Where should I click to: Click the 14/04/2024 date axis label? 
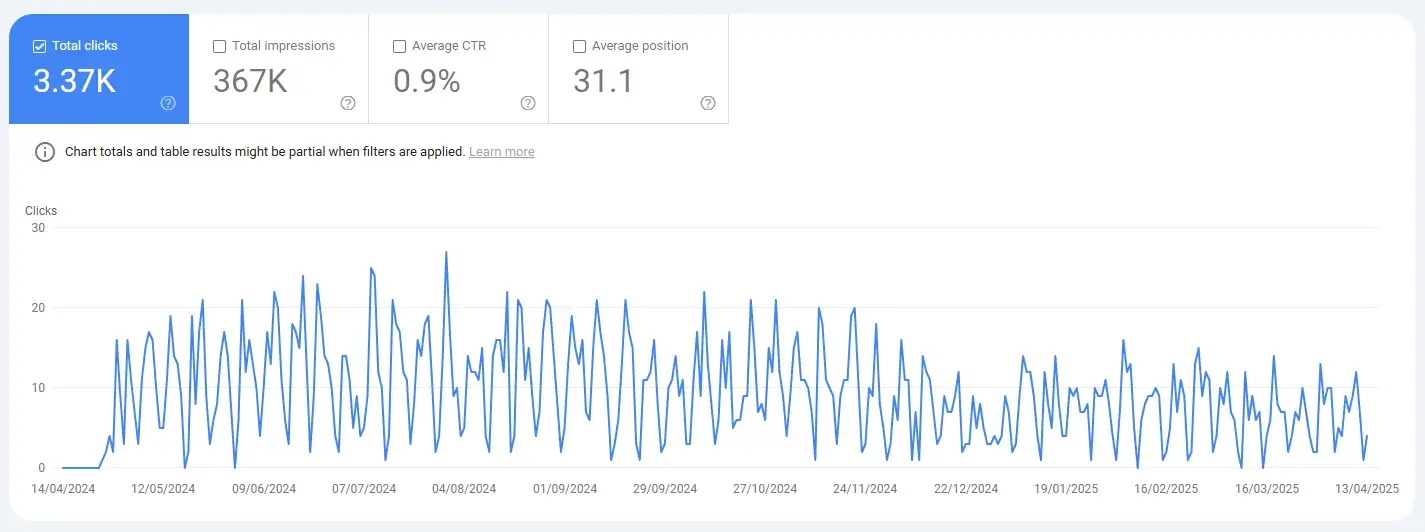63,489
